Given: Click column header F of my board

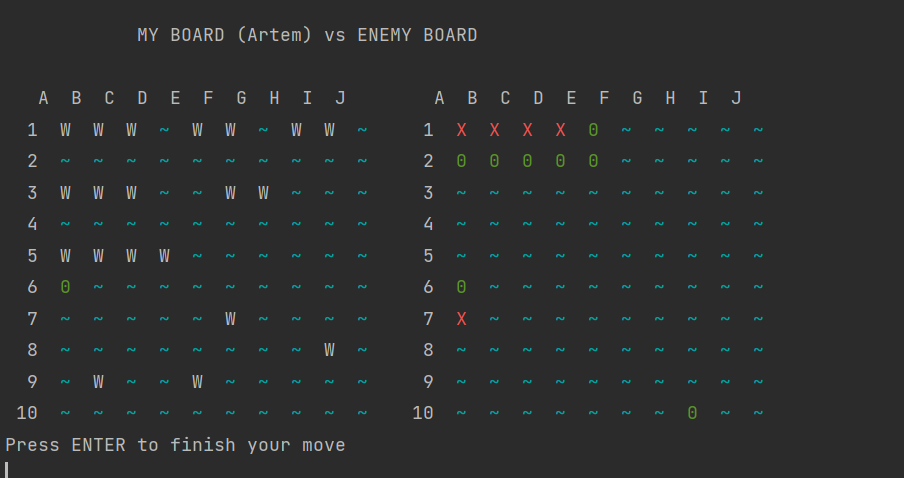Looking at the screenshot, I should point(208,98).
